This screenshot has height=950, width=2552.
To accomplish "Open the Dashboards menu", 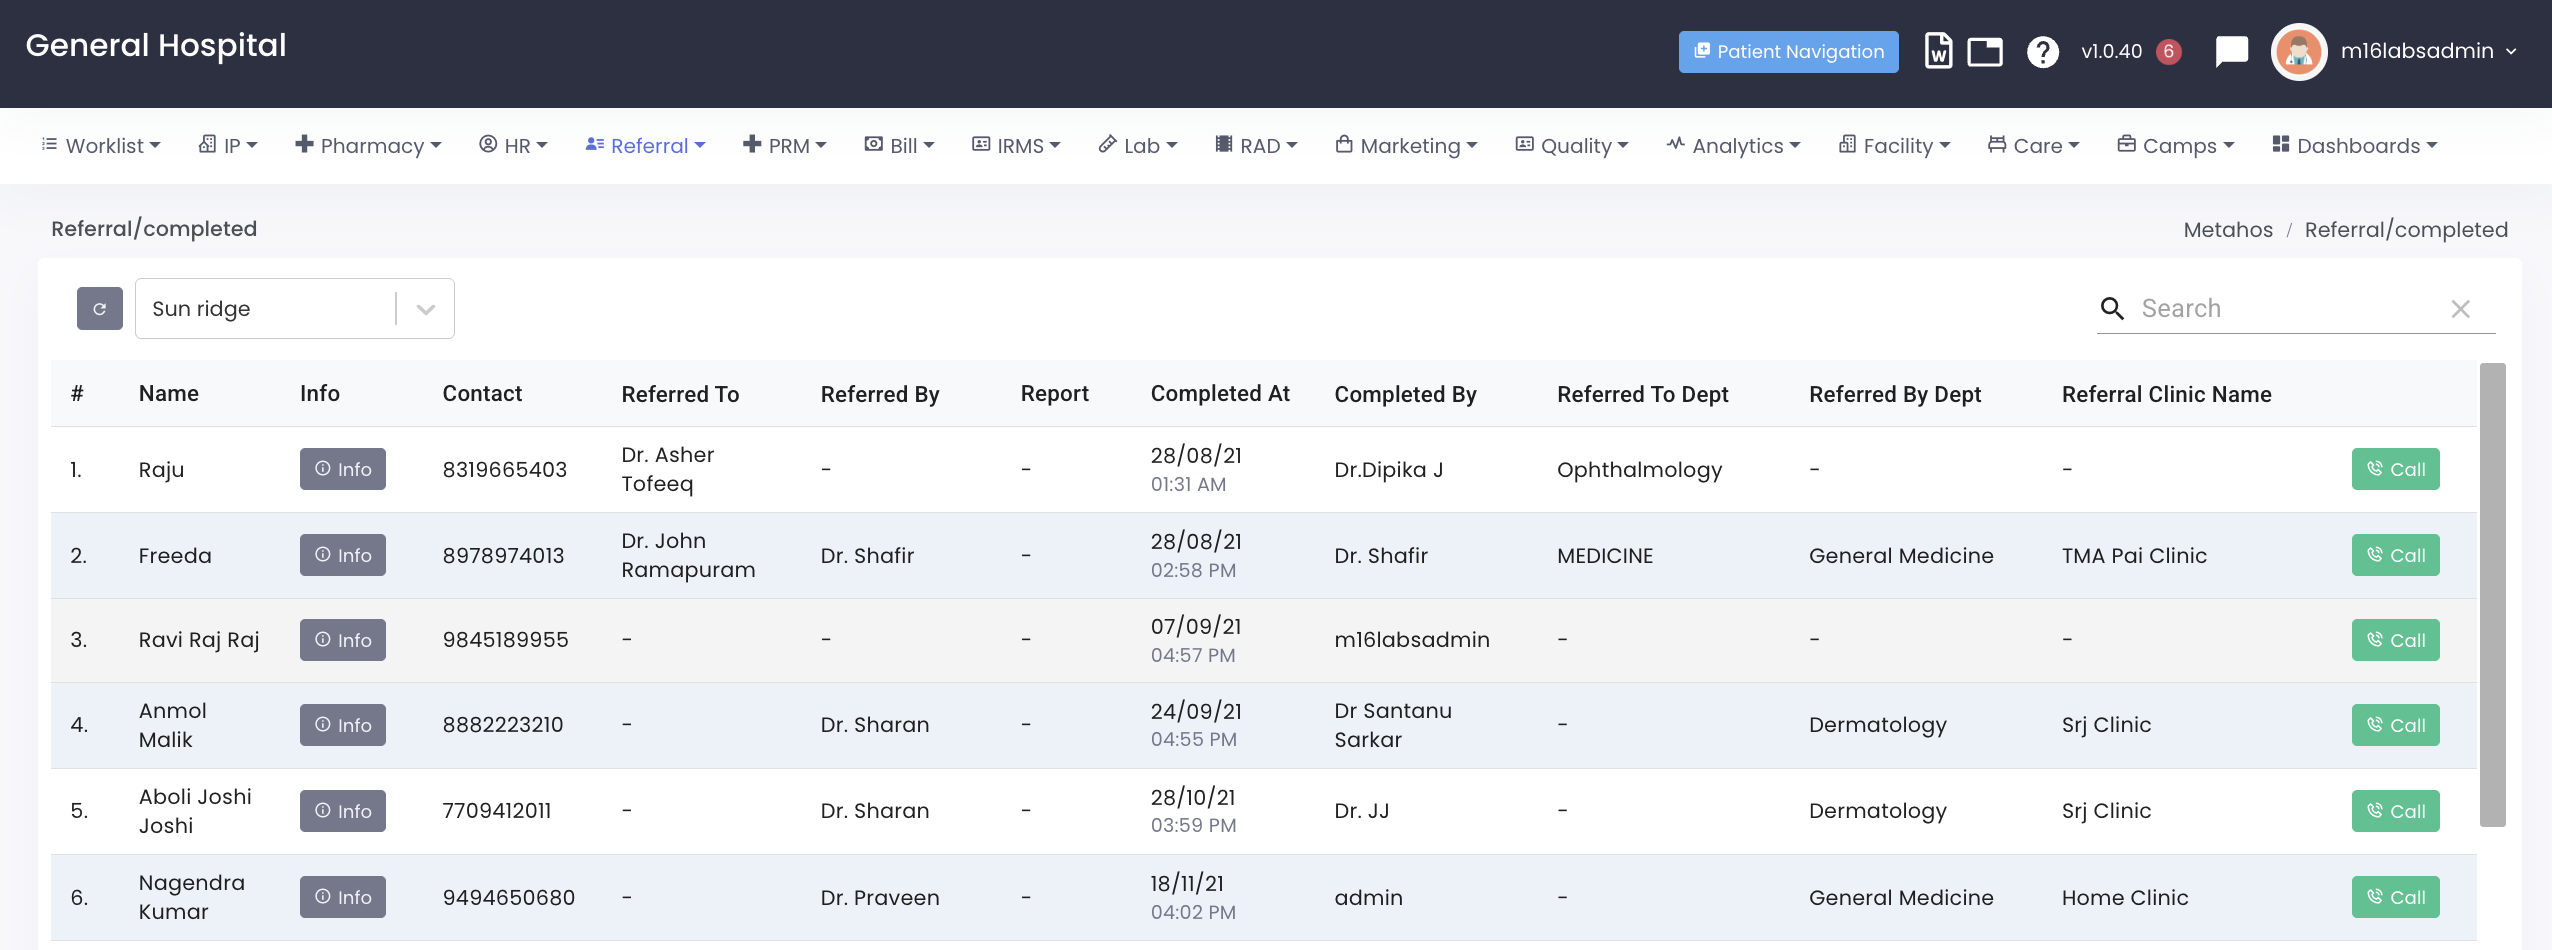I will coord(2355,146).
